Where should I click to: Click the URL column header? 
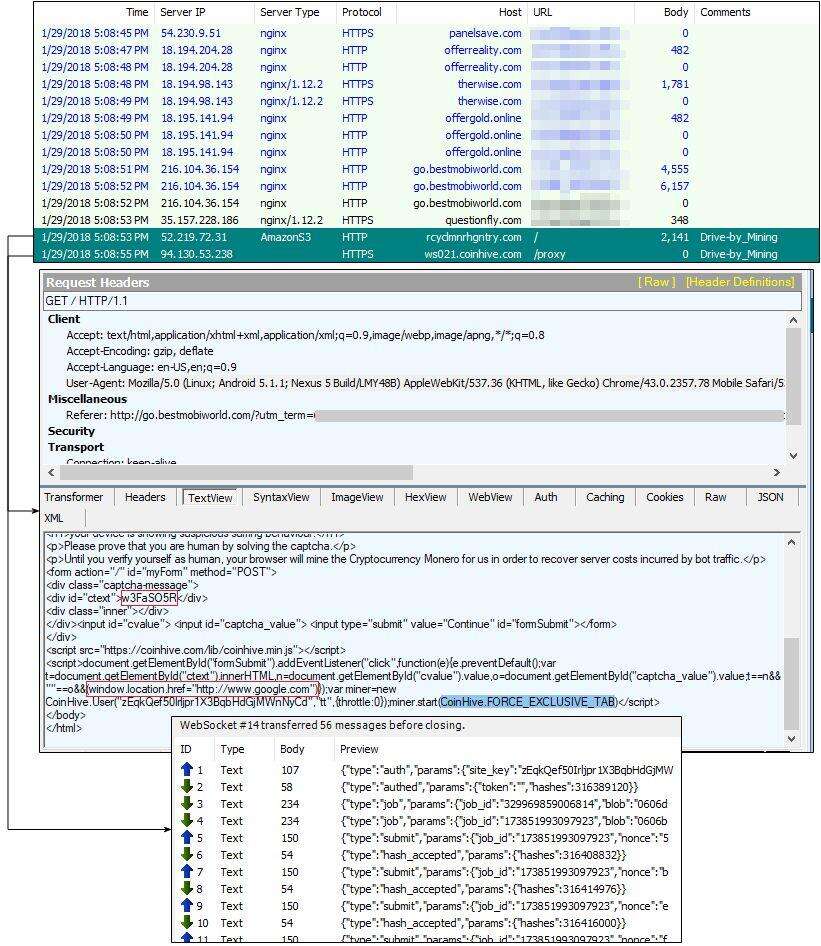pos(542,12)
